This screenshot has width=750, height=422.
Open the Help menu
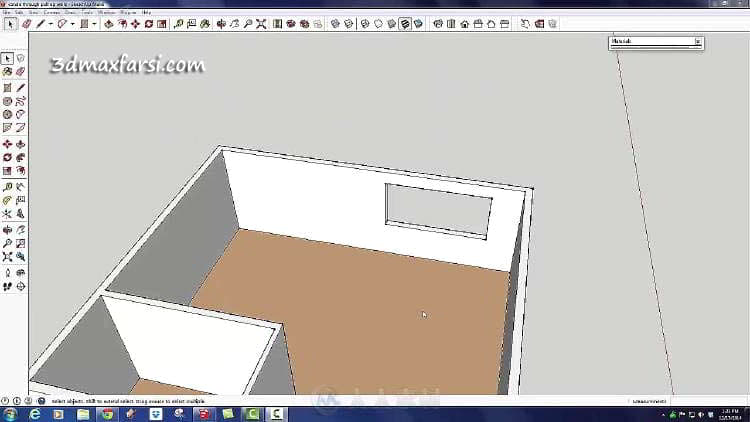(146, 12)
